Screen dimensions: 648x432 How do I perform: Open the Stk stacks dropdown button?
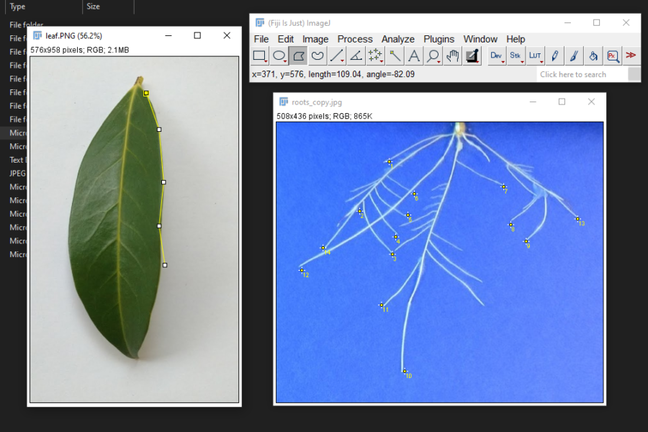click(x=516, y=57)
